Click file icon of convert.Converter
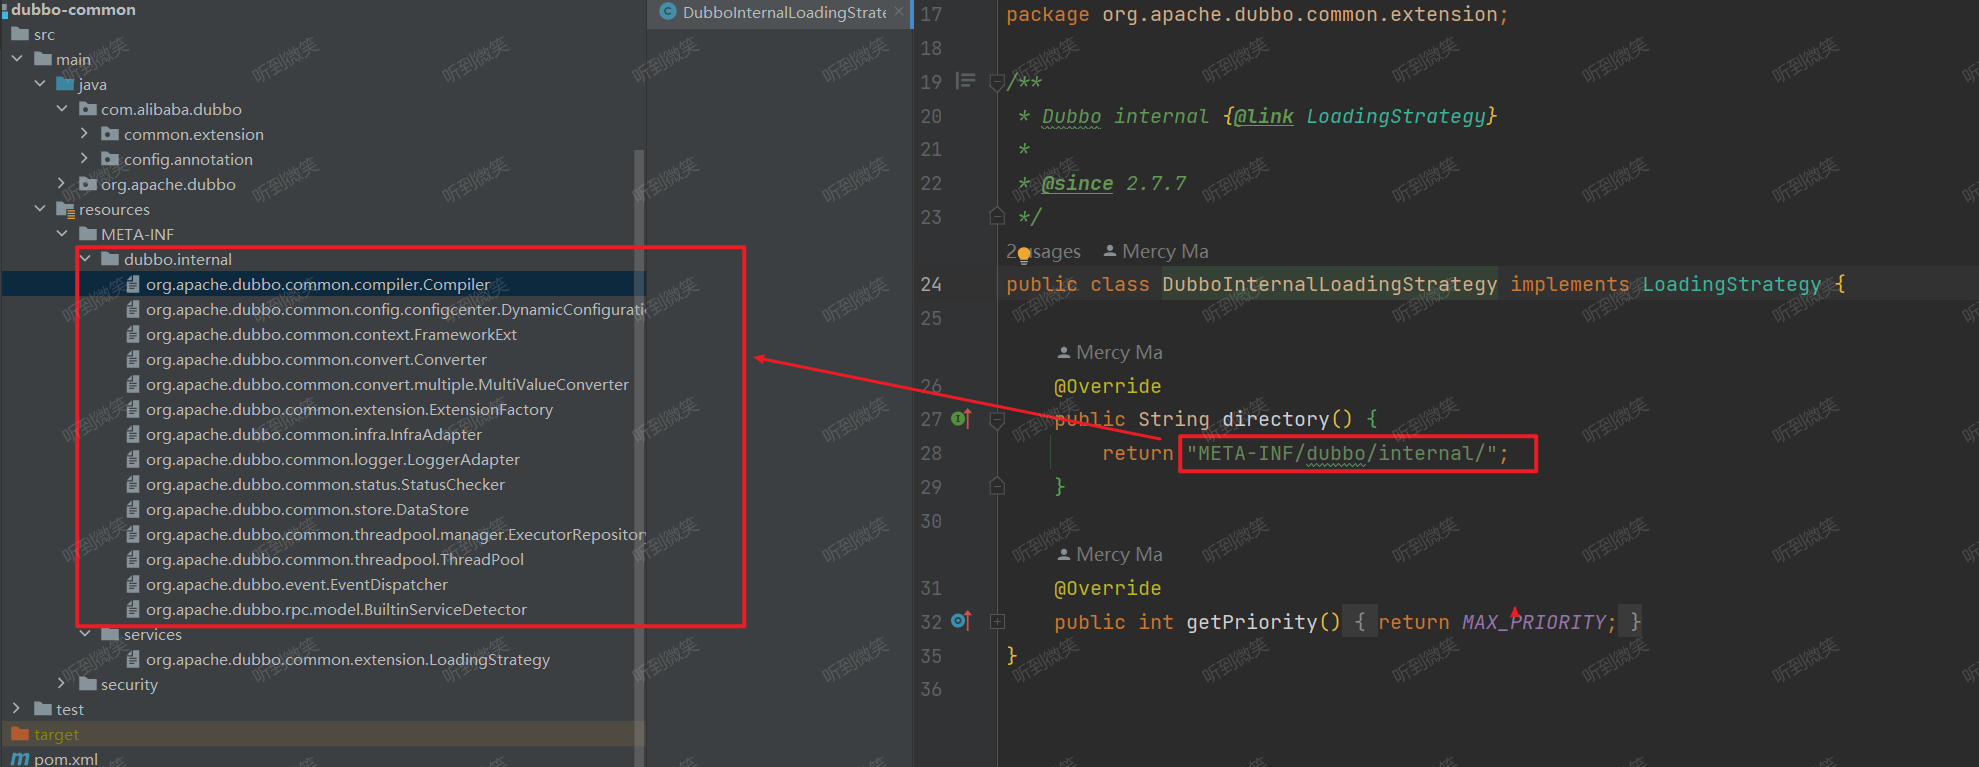Viewport: 1979px width, 767px height. click(133, 359)
